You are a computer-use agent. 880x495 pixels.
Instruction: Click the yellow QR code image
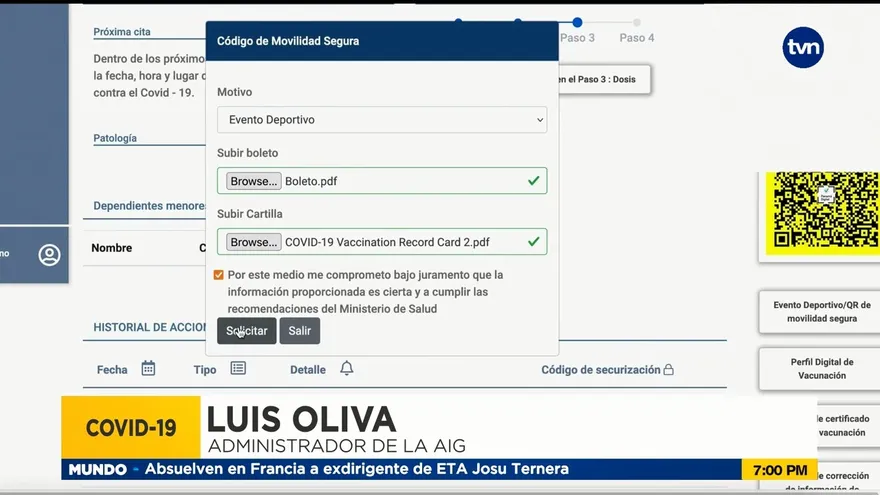pos(823,213)
